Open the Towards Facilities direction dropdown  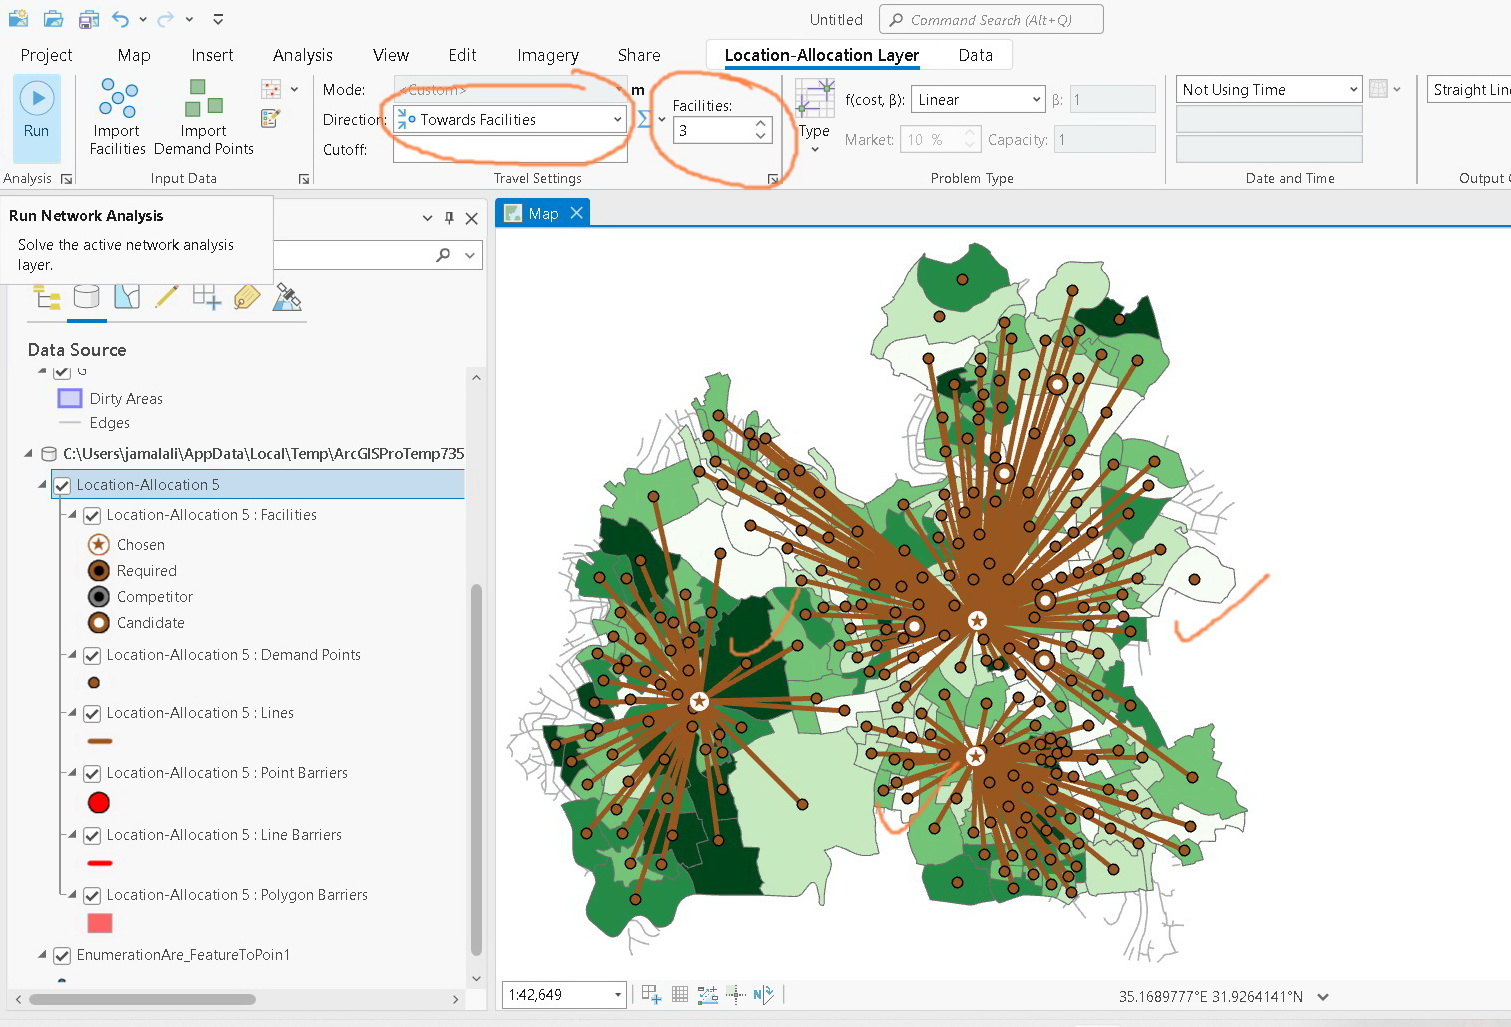(617, 119)
